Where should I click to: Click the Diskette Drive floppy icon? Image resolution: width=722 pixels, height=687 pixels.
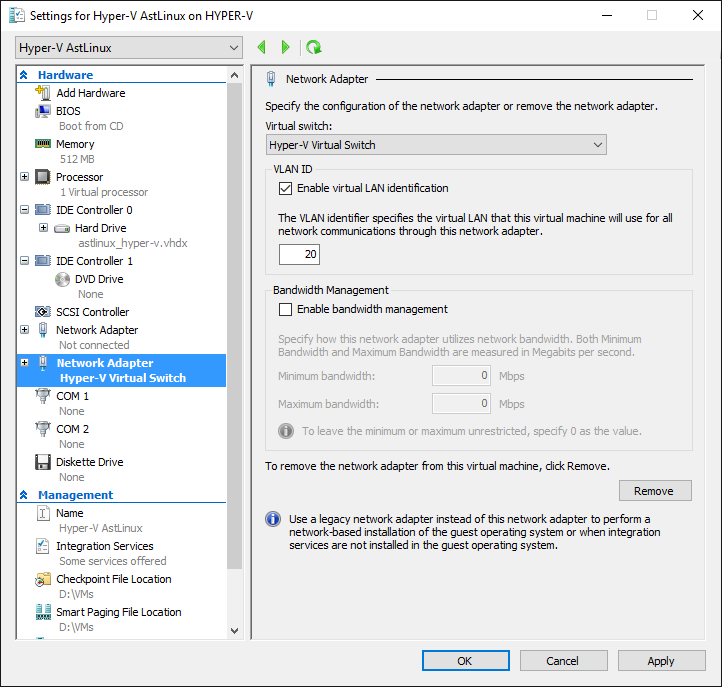(43, 462)
